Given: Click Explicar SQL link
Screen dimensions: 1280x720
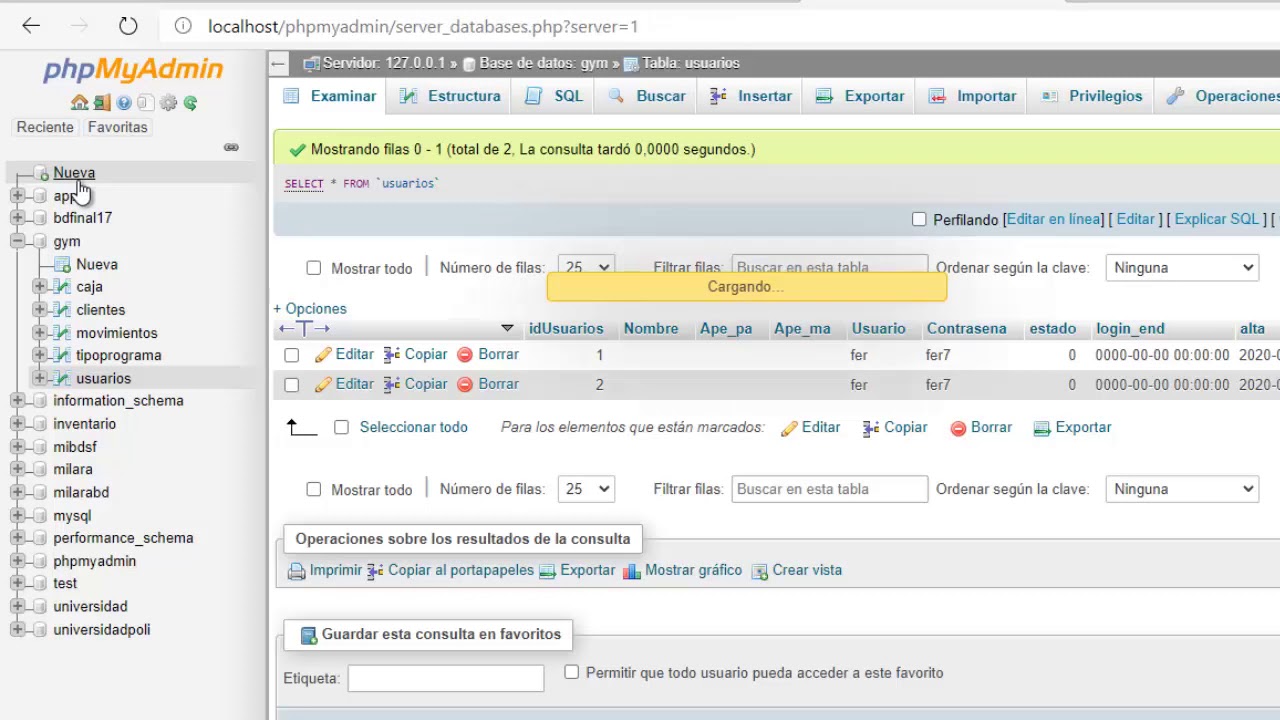Looking at the screenshot, I should click(1216, 219).
